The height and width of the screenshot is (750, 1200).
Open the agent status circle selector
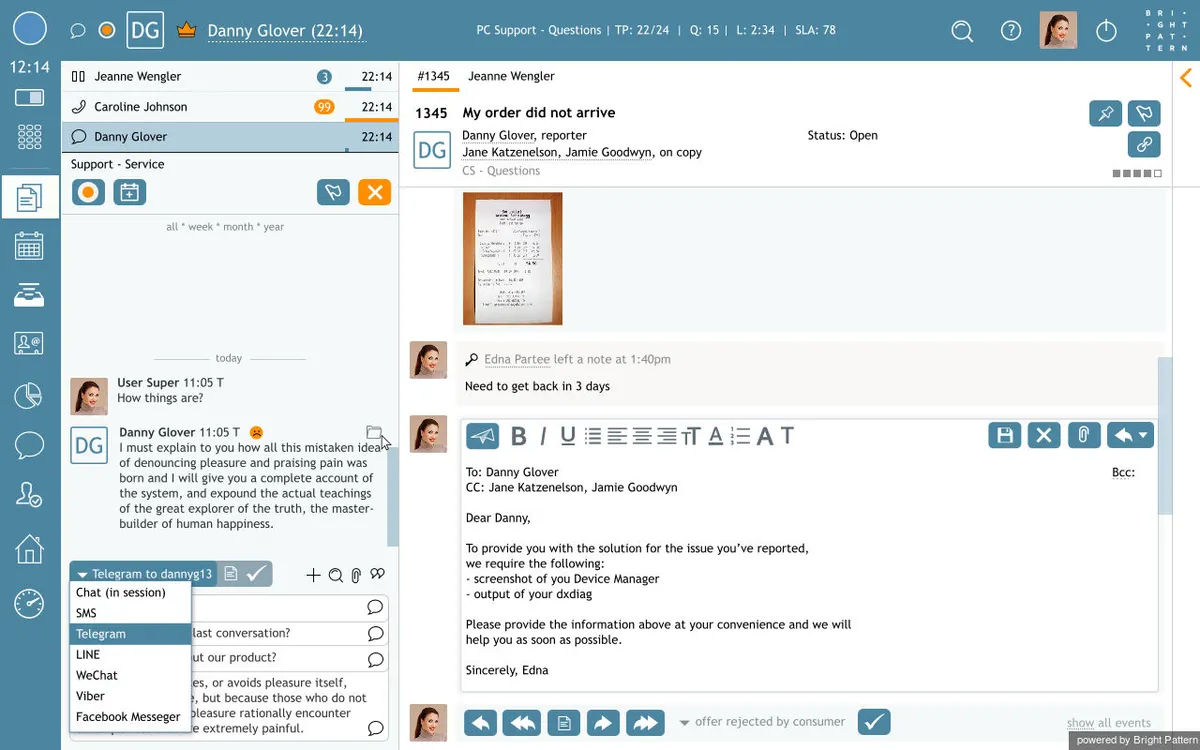tap(30, 29)
